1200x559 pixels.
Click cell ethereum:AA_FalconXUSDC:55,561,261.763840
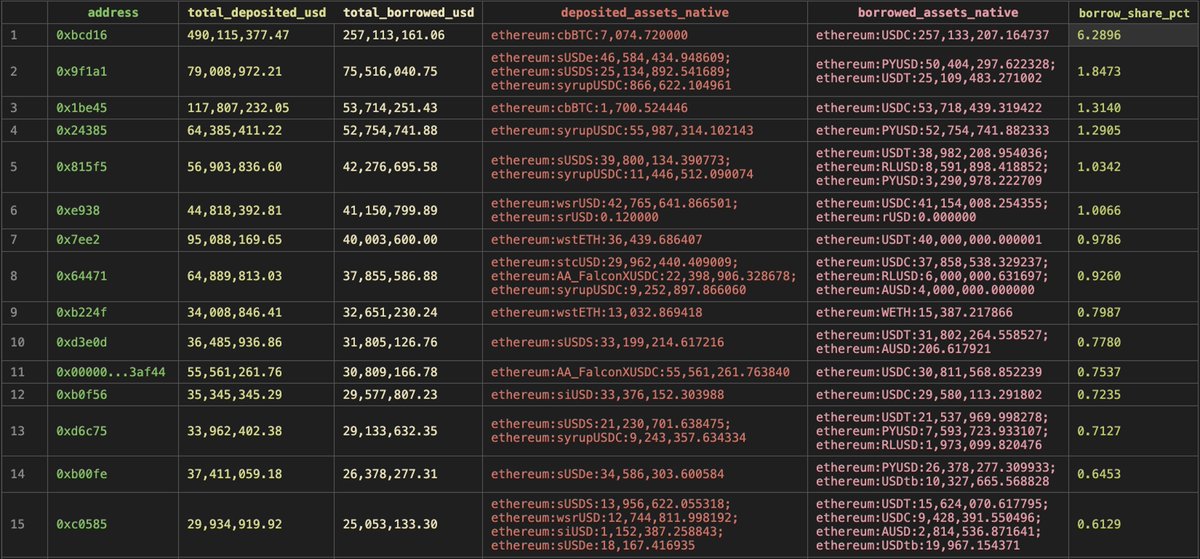[x=640, y=371]
